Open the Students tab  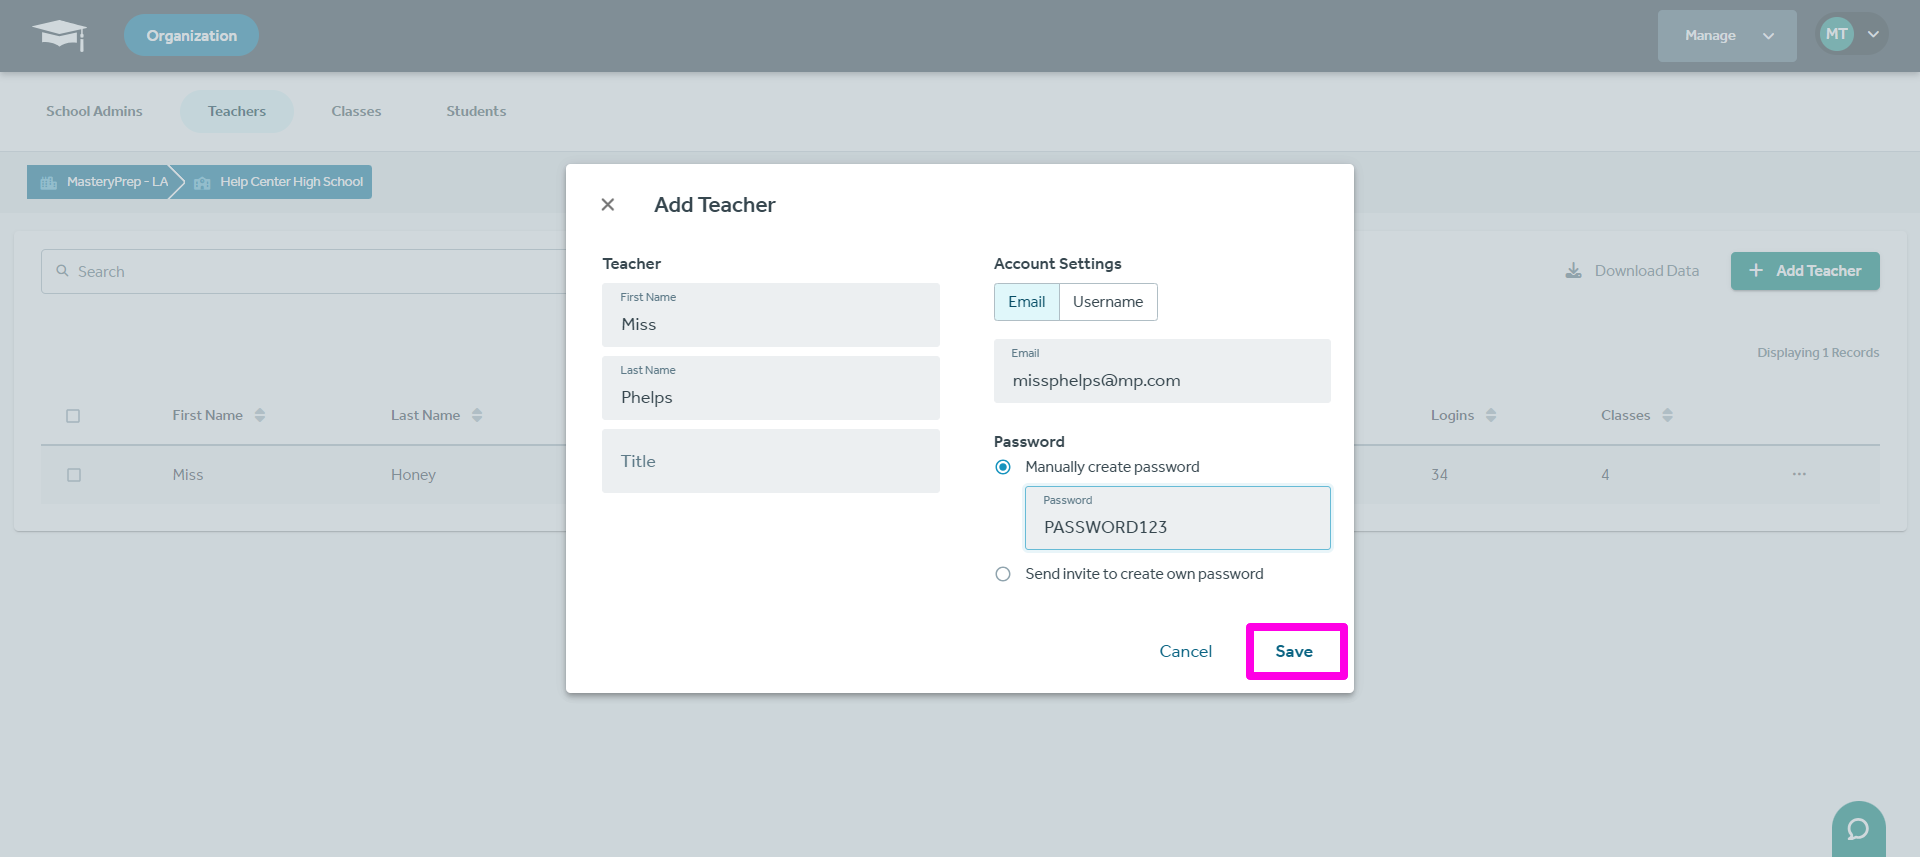476,111
